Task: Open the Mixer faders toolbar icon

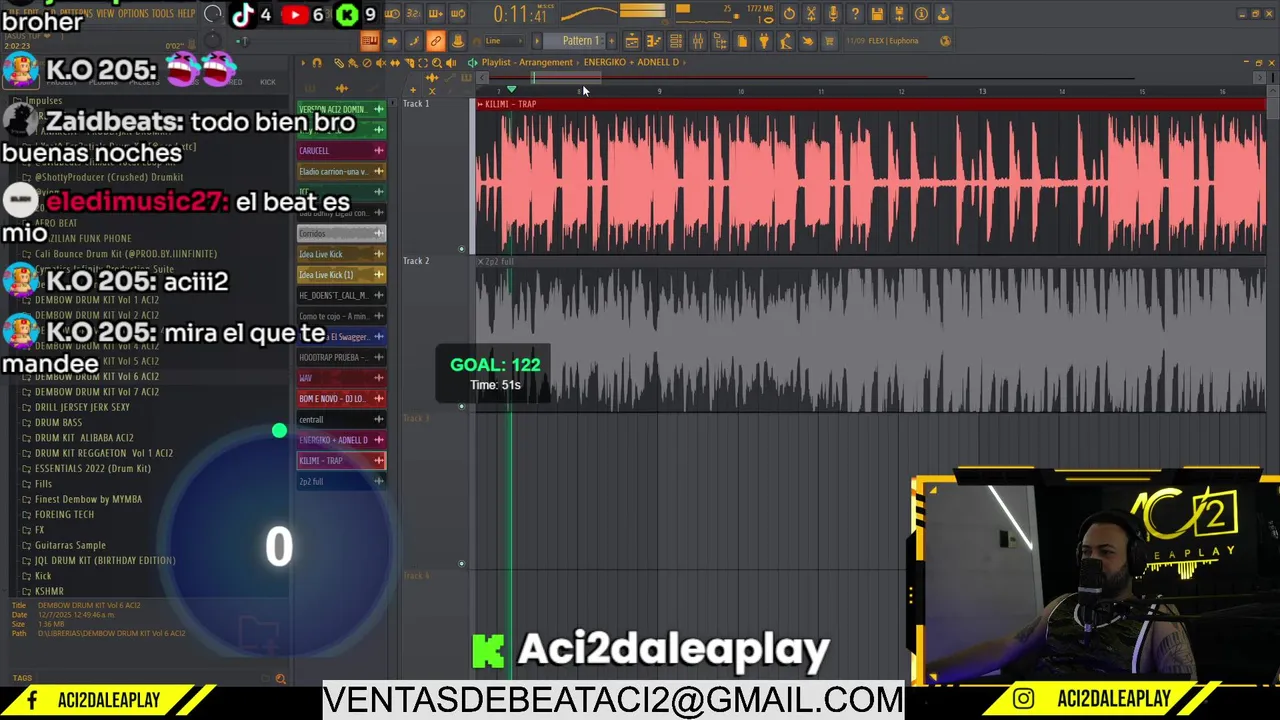Action: click(698, 41)
